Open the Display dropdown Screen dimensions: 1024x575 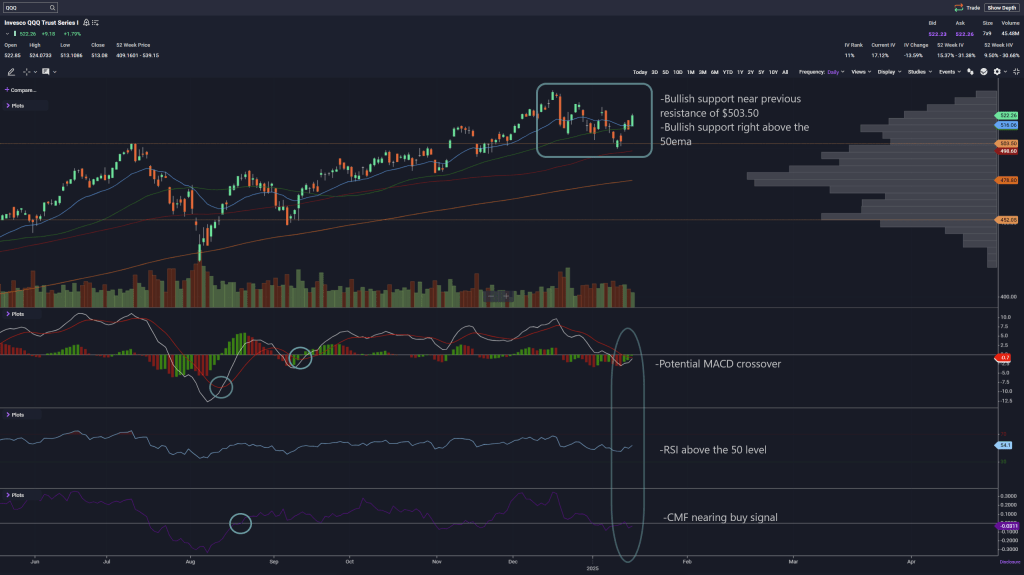[889, 72]
